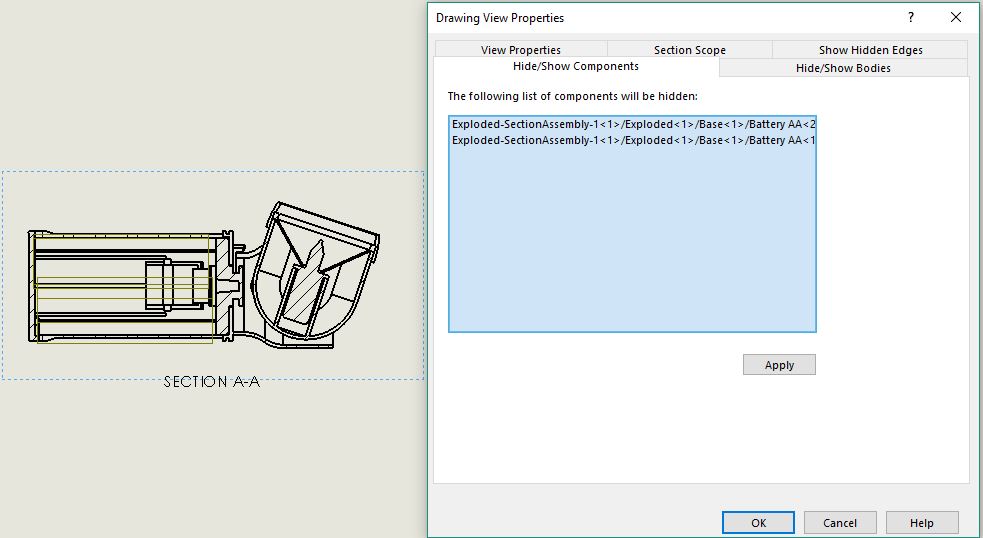983x538 pixels.
Task: Confirm the dialog with OK
Action: [757, 522]
